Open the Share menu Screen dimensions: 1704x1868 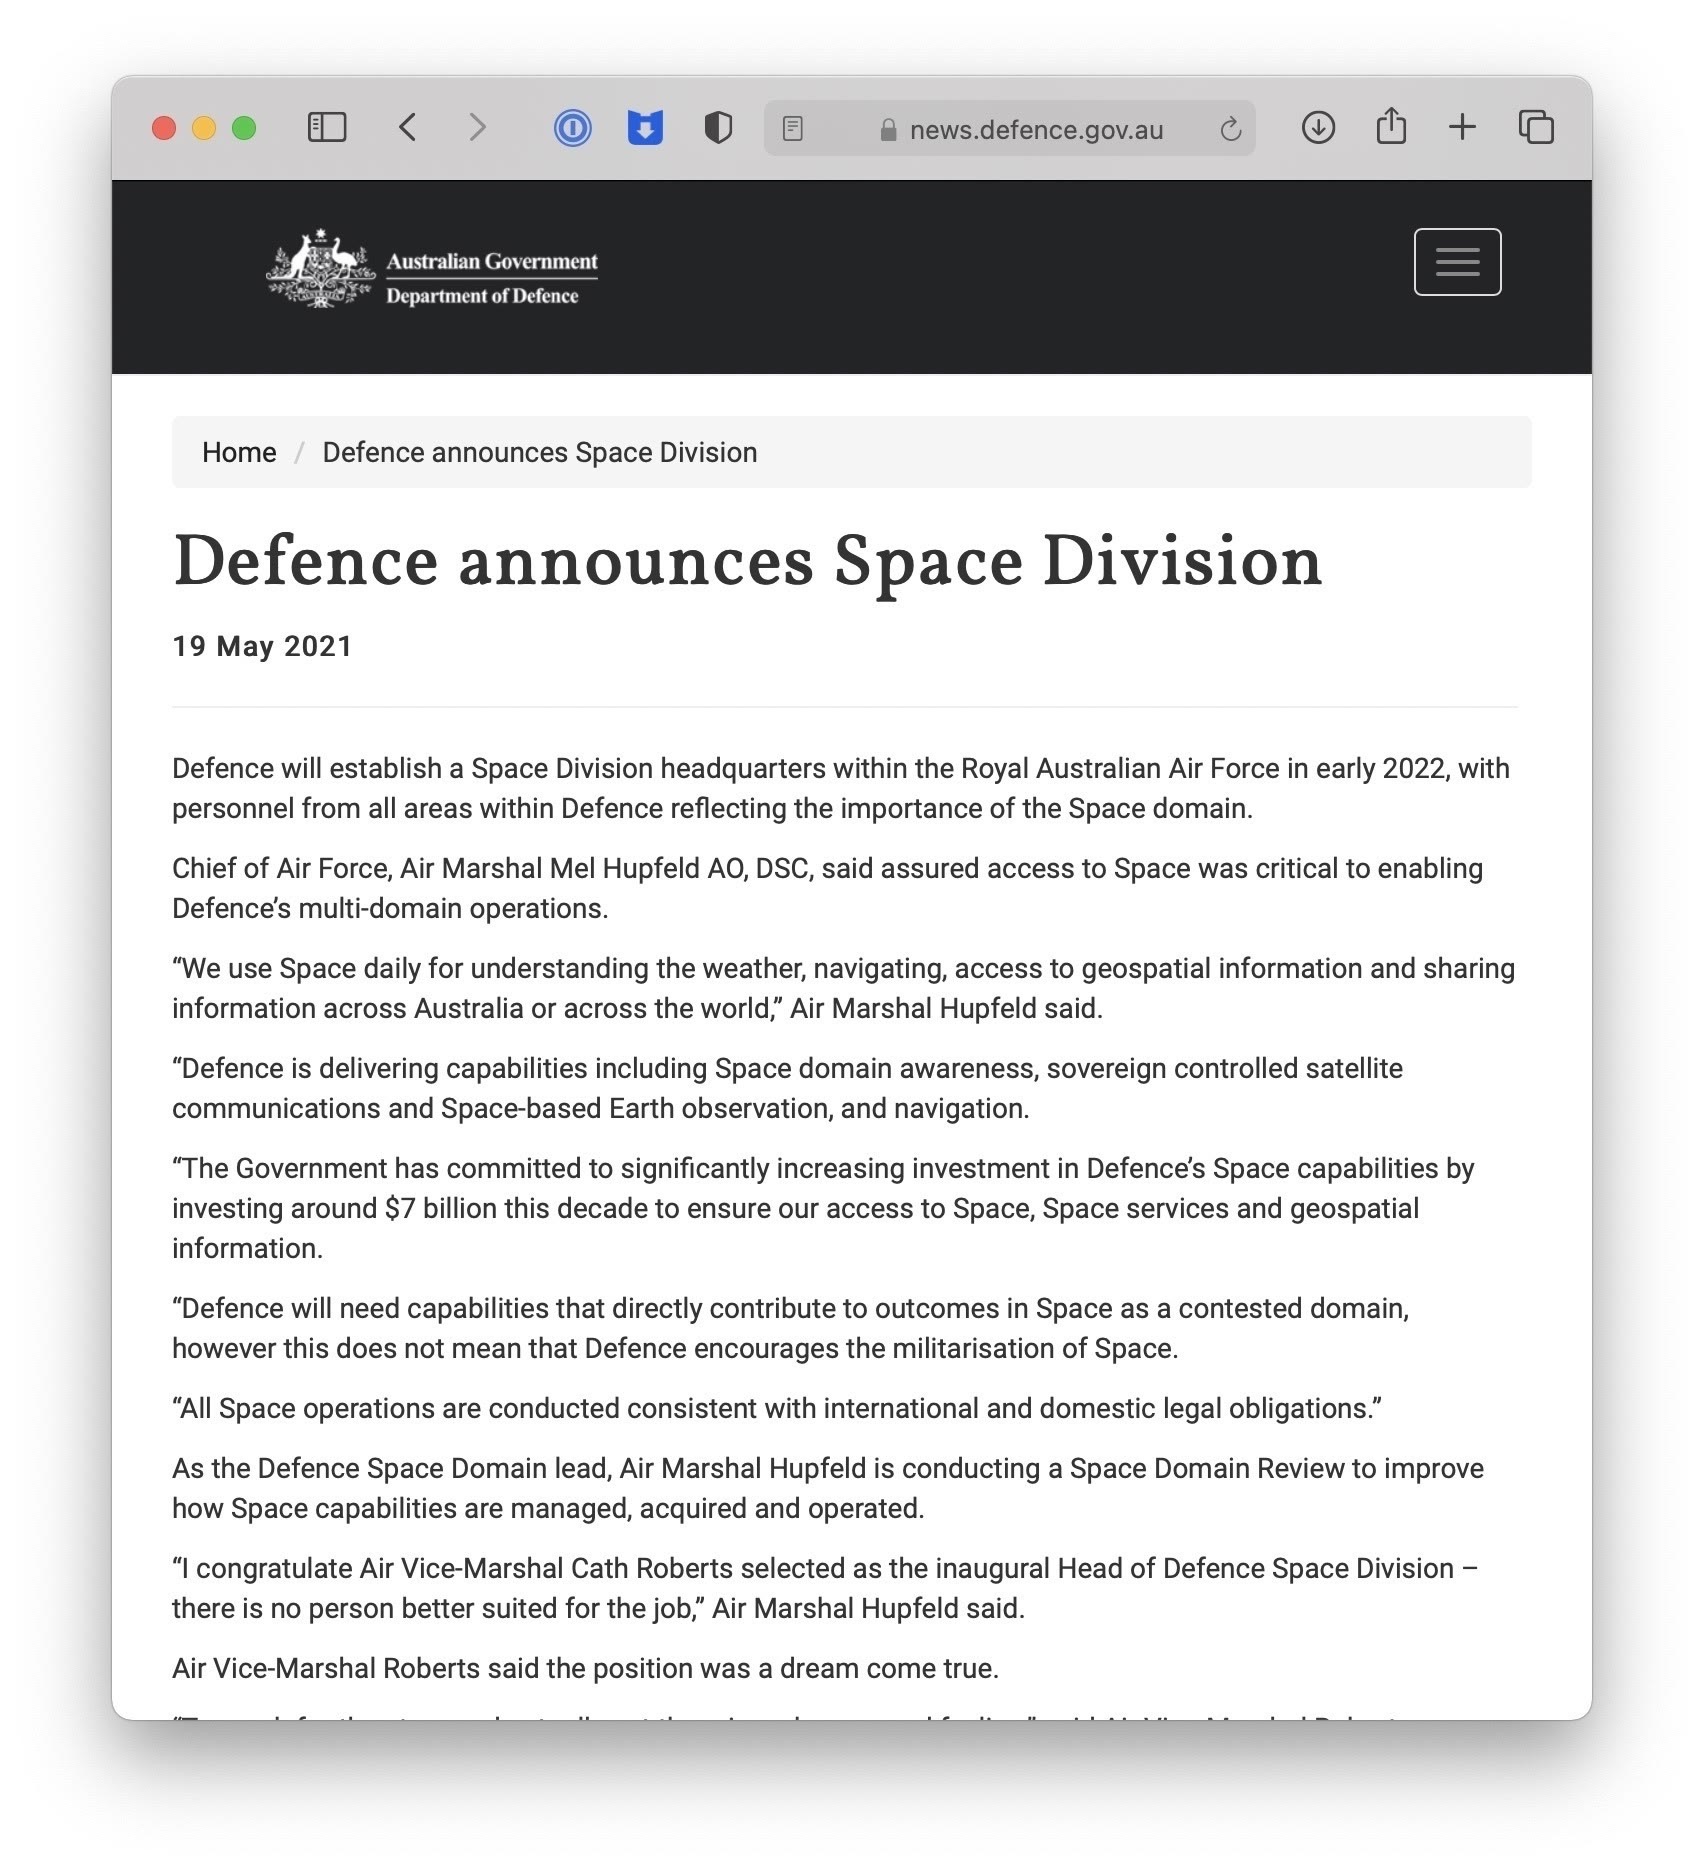point(1391,127)
